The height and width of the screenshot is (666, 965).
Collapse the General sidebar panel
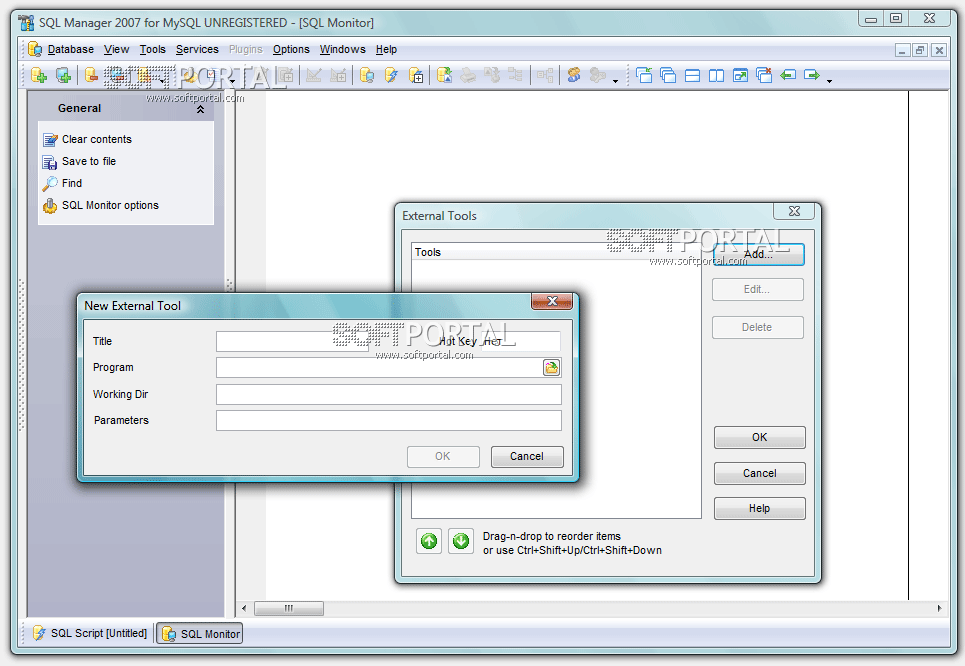[x=200, y=110]
